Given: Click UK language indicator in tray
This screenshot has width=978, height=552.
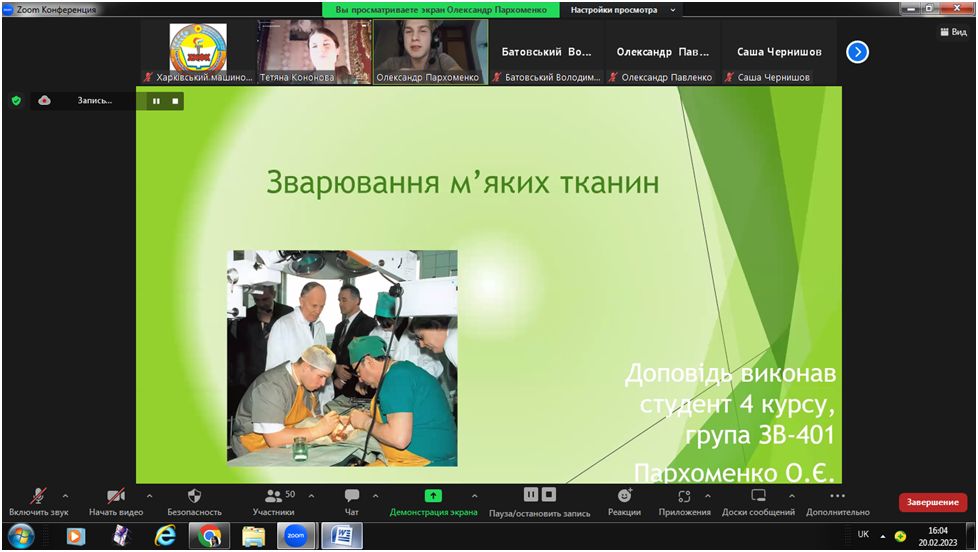Looking at the screenshot, I should tap(863, 535).
